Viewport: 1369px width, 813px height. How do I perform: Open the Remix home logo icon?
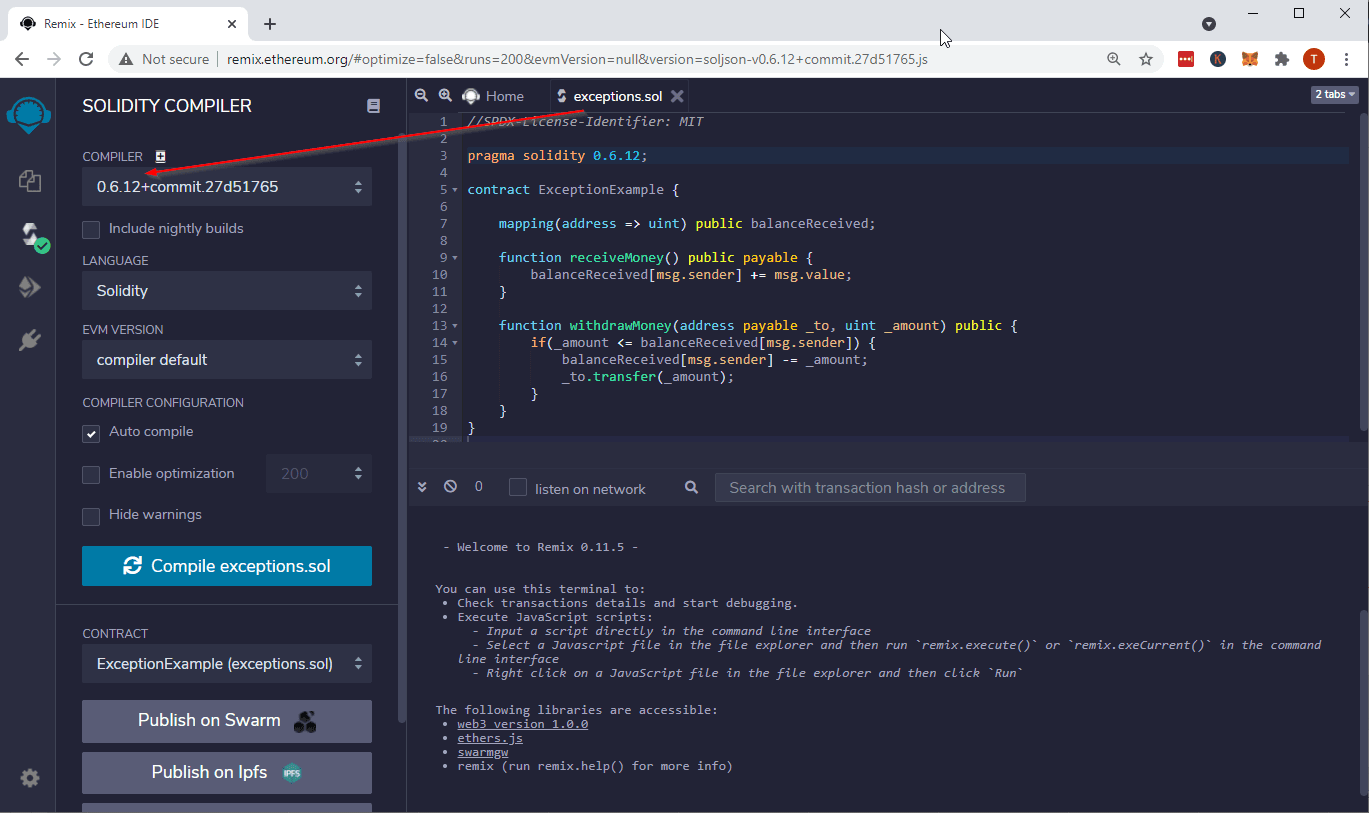tap(28, 116)
